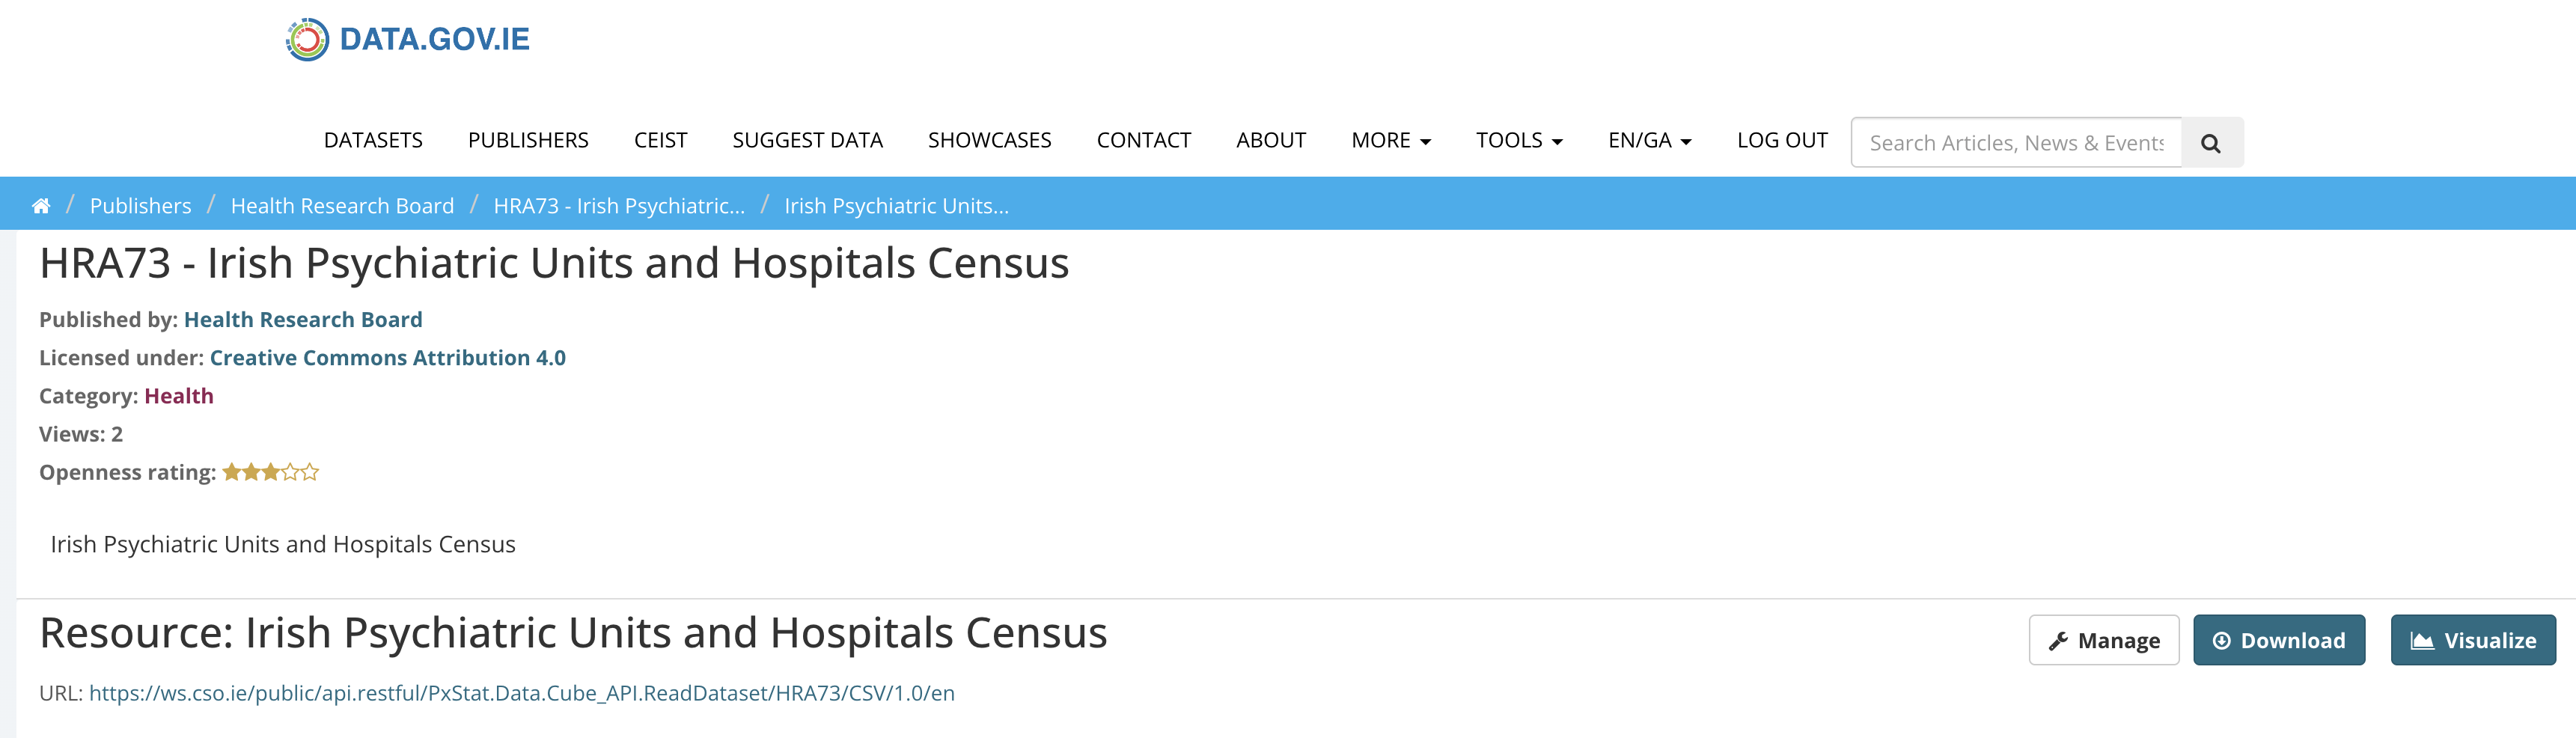
Task: Open the EN/GA language dropdown
Action: pos(1649,141)
